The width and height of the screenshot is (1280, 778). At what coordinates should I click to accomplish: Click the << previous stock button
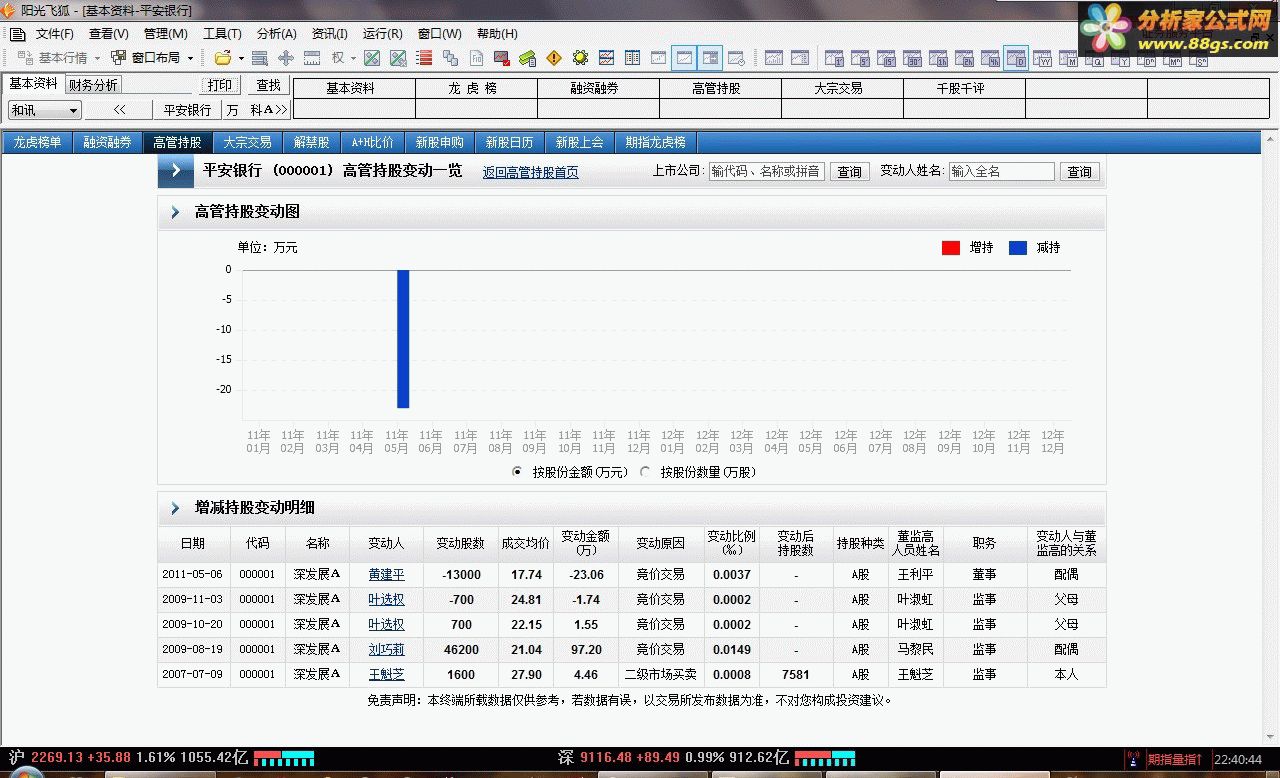[119, 110]
